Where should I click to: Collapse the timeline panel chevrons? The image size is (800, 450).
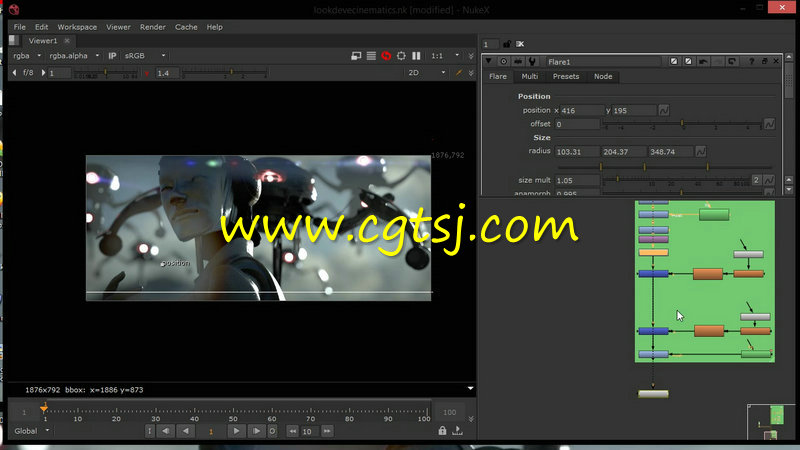click(471, 419)
